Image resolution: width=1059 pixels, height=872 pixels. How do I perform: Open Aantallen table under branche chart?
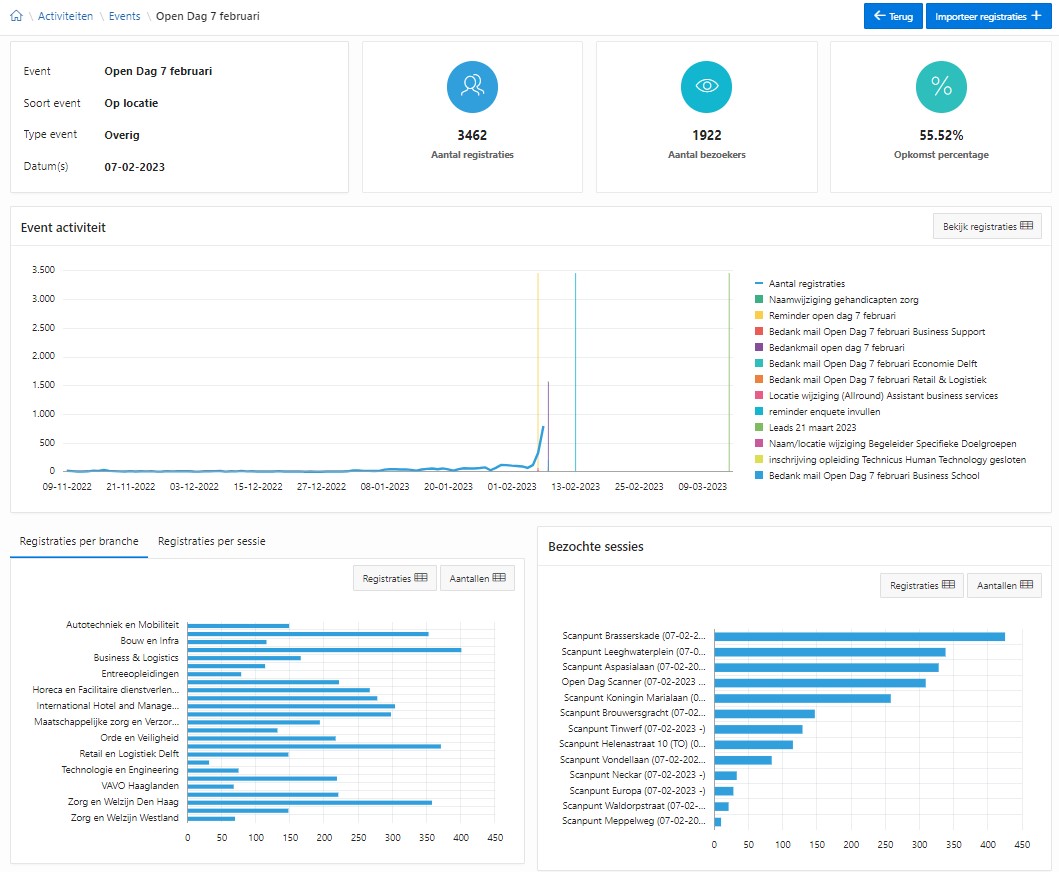(x=477, y=578)
